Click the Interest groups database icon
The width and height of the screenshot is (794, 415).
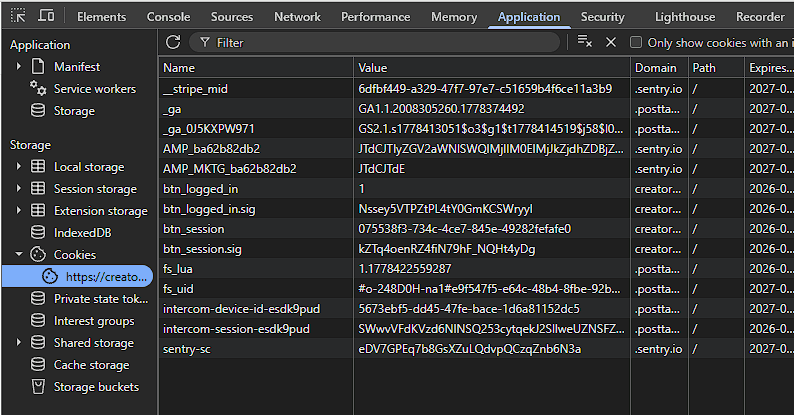click(x=38, y=320)
